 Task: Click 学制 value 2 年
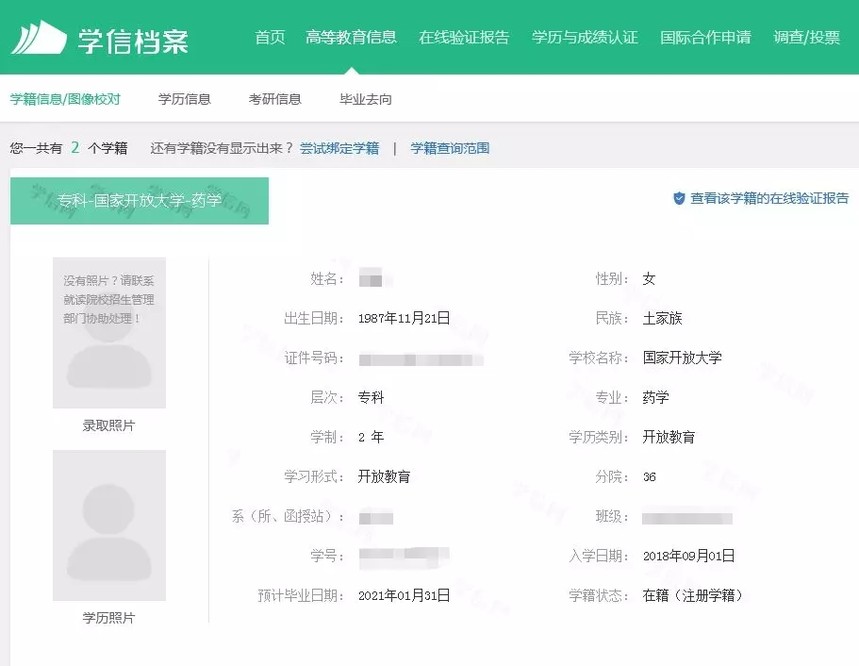tap(371, 437)
